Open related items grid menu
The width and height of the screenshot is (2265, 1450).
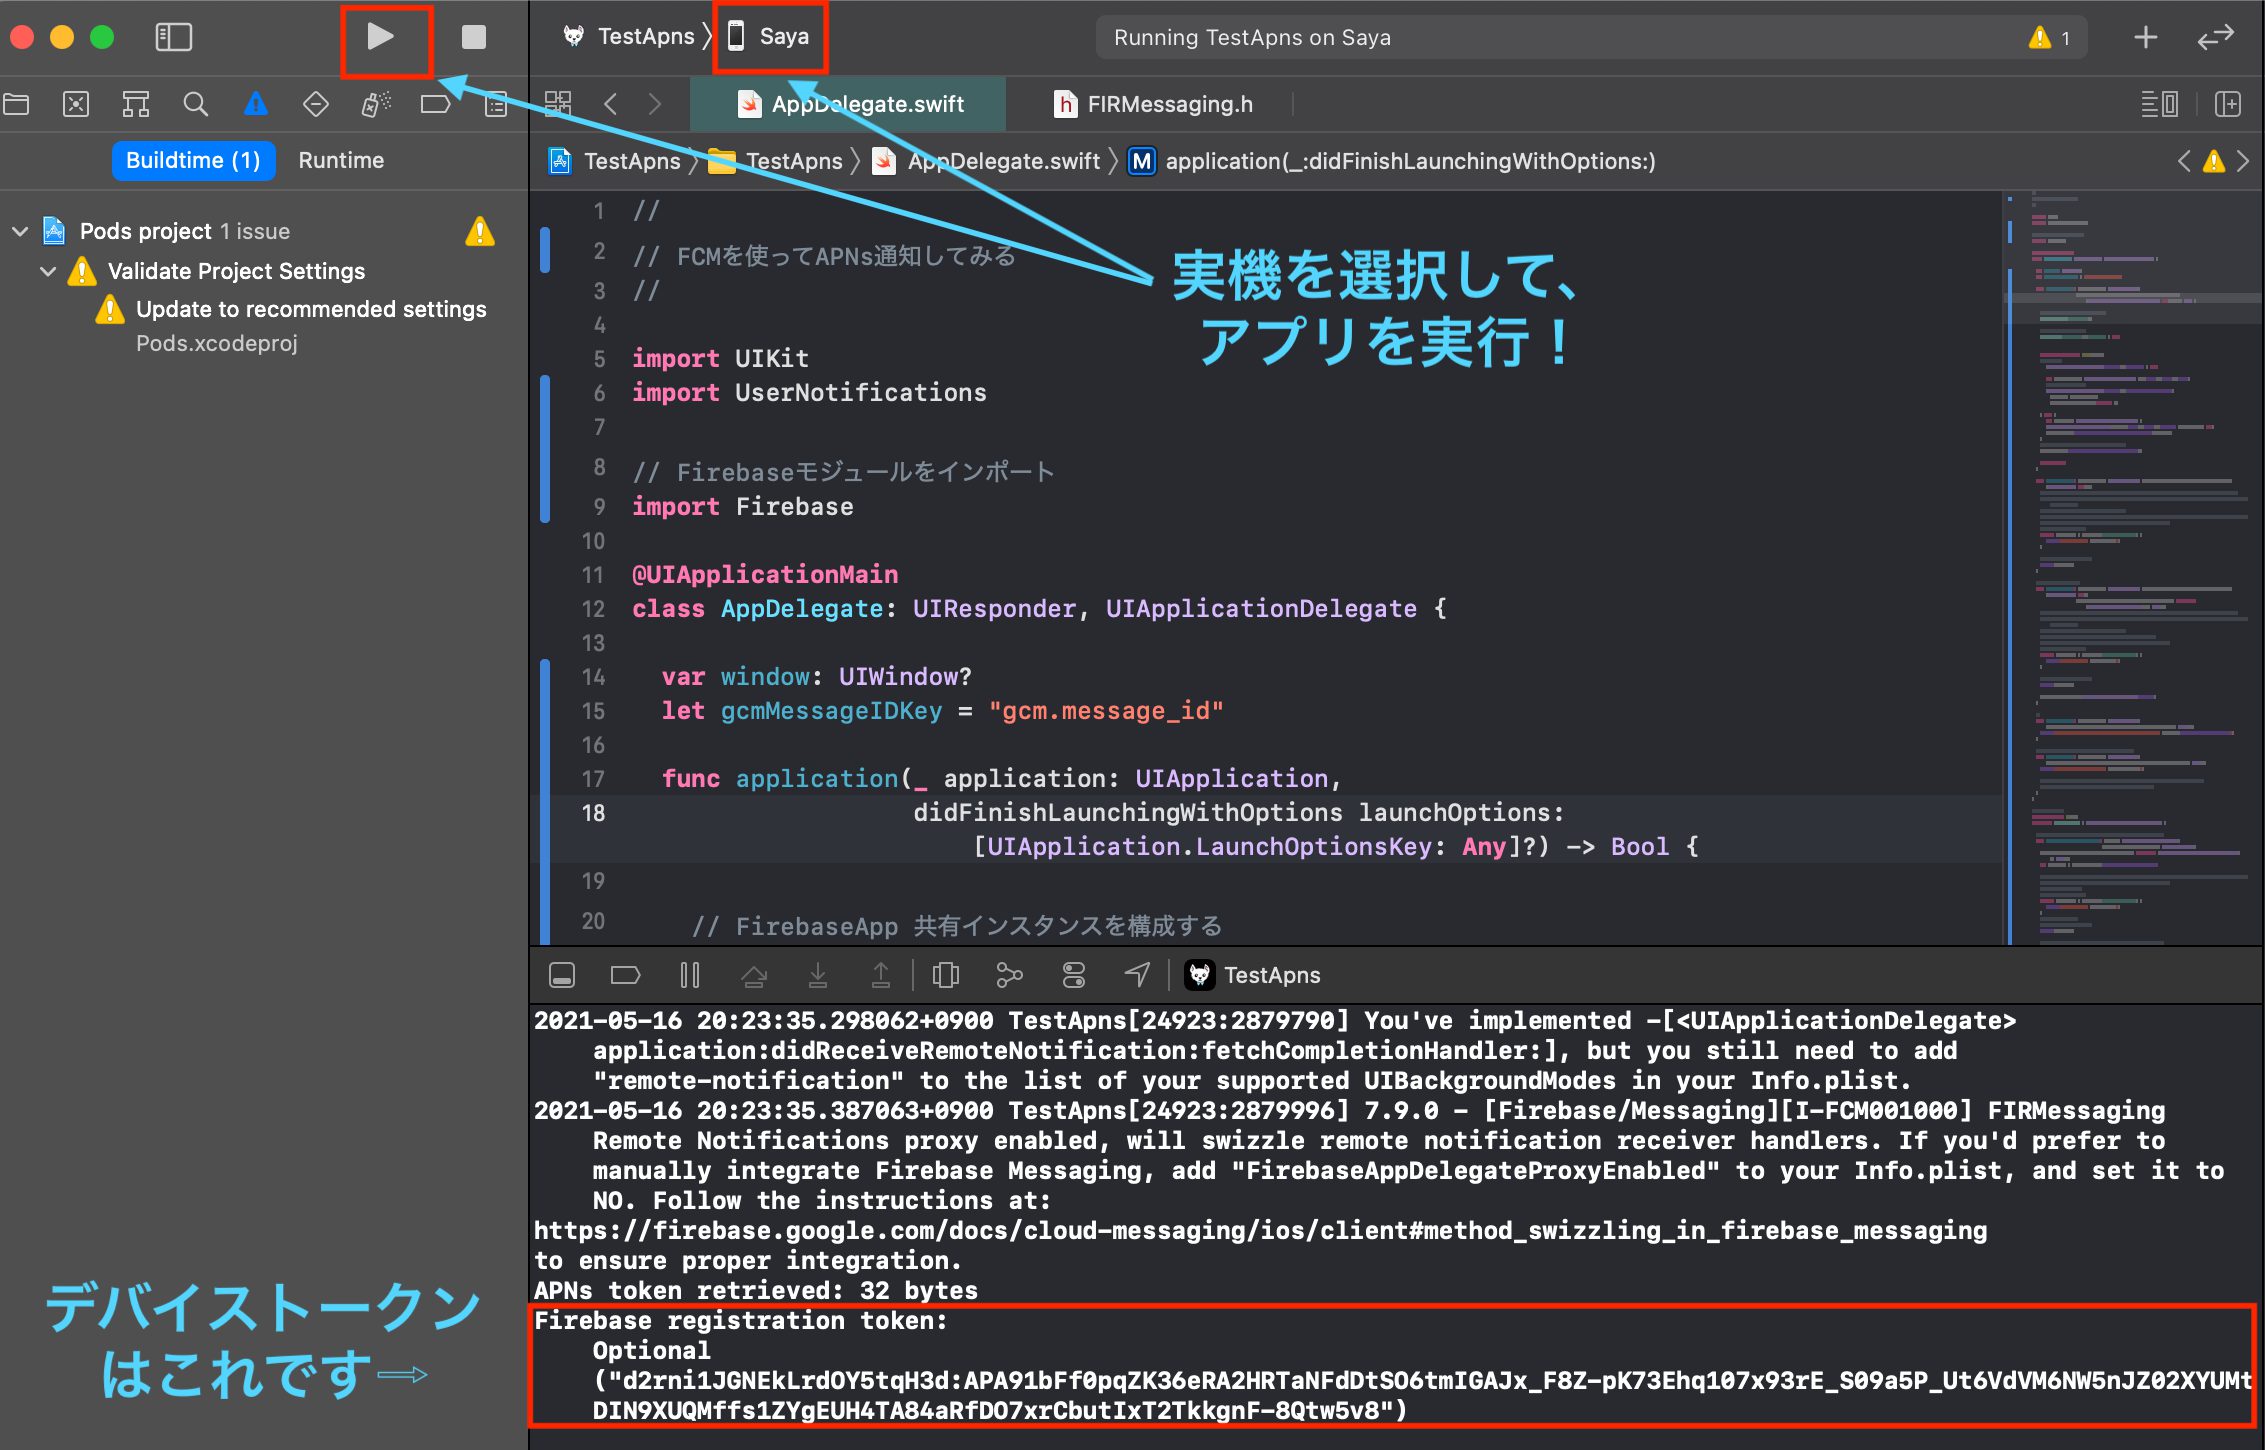coord(558,104)
